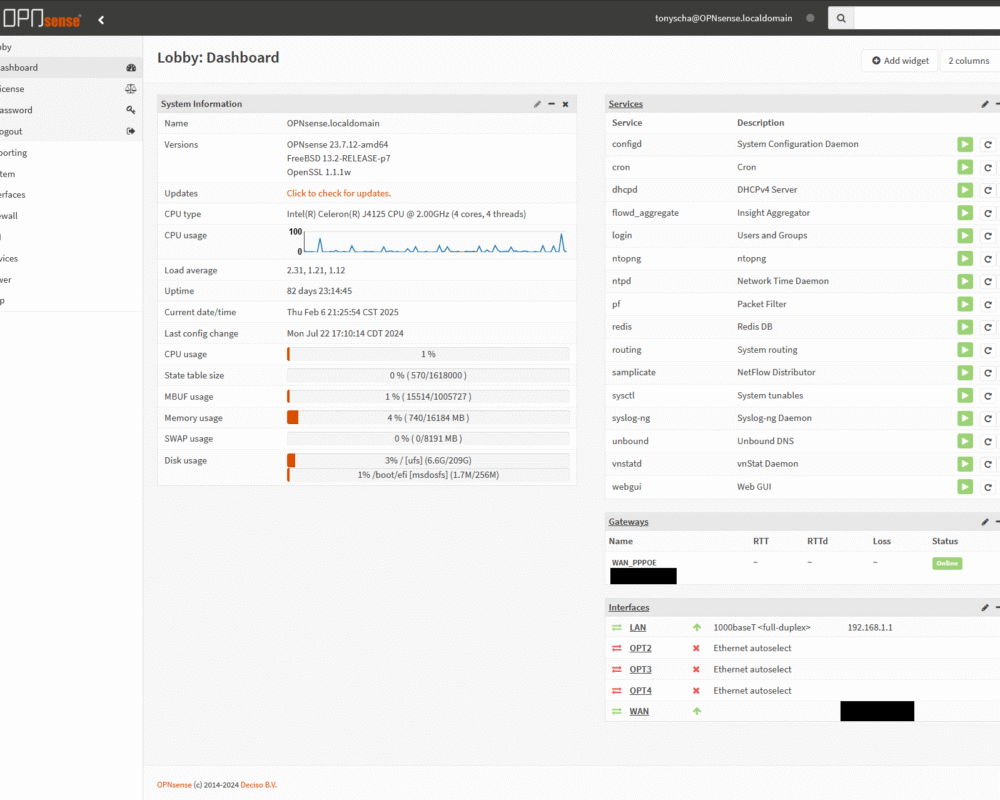Click the green status icon for vnstatd

[965, 464]
